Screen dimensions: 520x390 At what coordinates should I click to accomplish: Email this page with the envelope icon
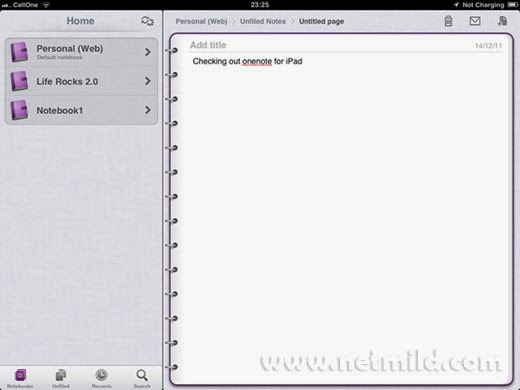[x=475, y=21]
